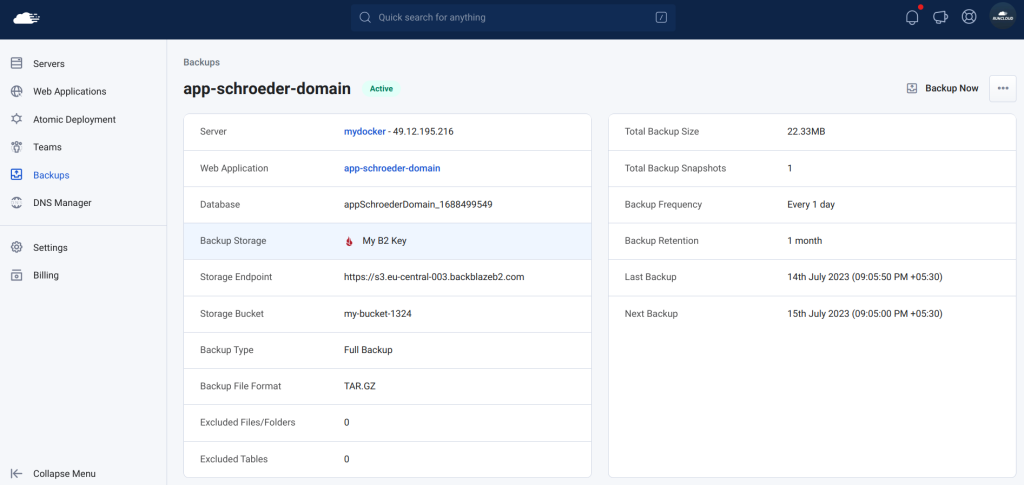Click the Backup Now button text

tap(952, 88)
